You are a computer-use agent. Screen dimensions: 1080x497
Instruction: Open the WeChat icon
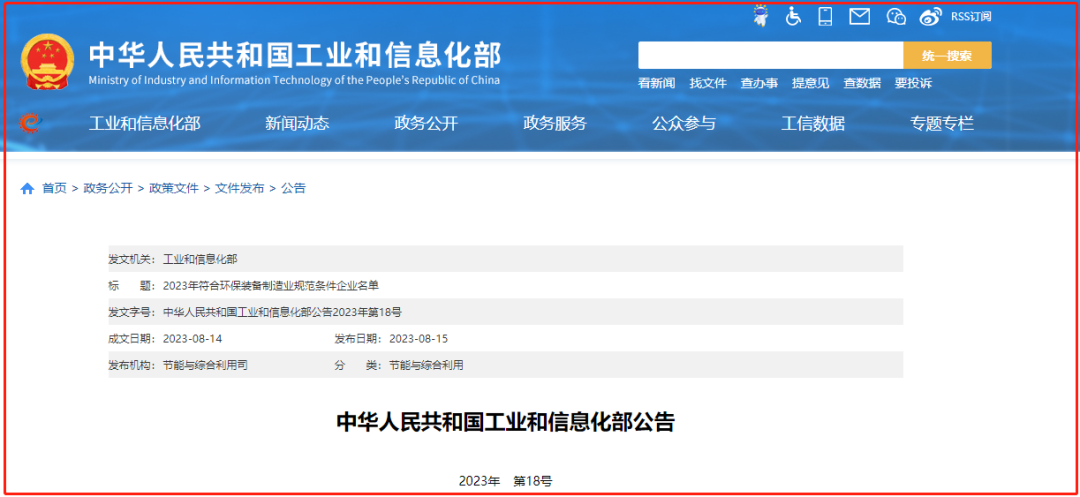[896, 17]
